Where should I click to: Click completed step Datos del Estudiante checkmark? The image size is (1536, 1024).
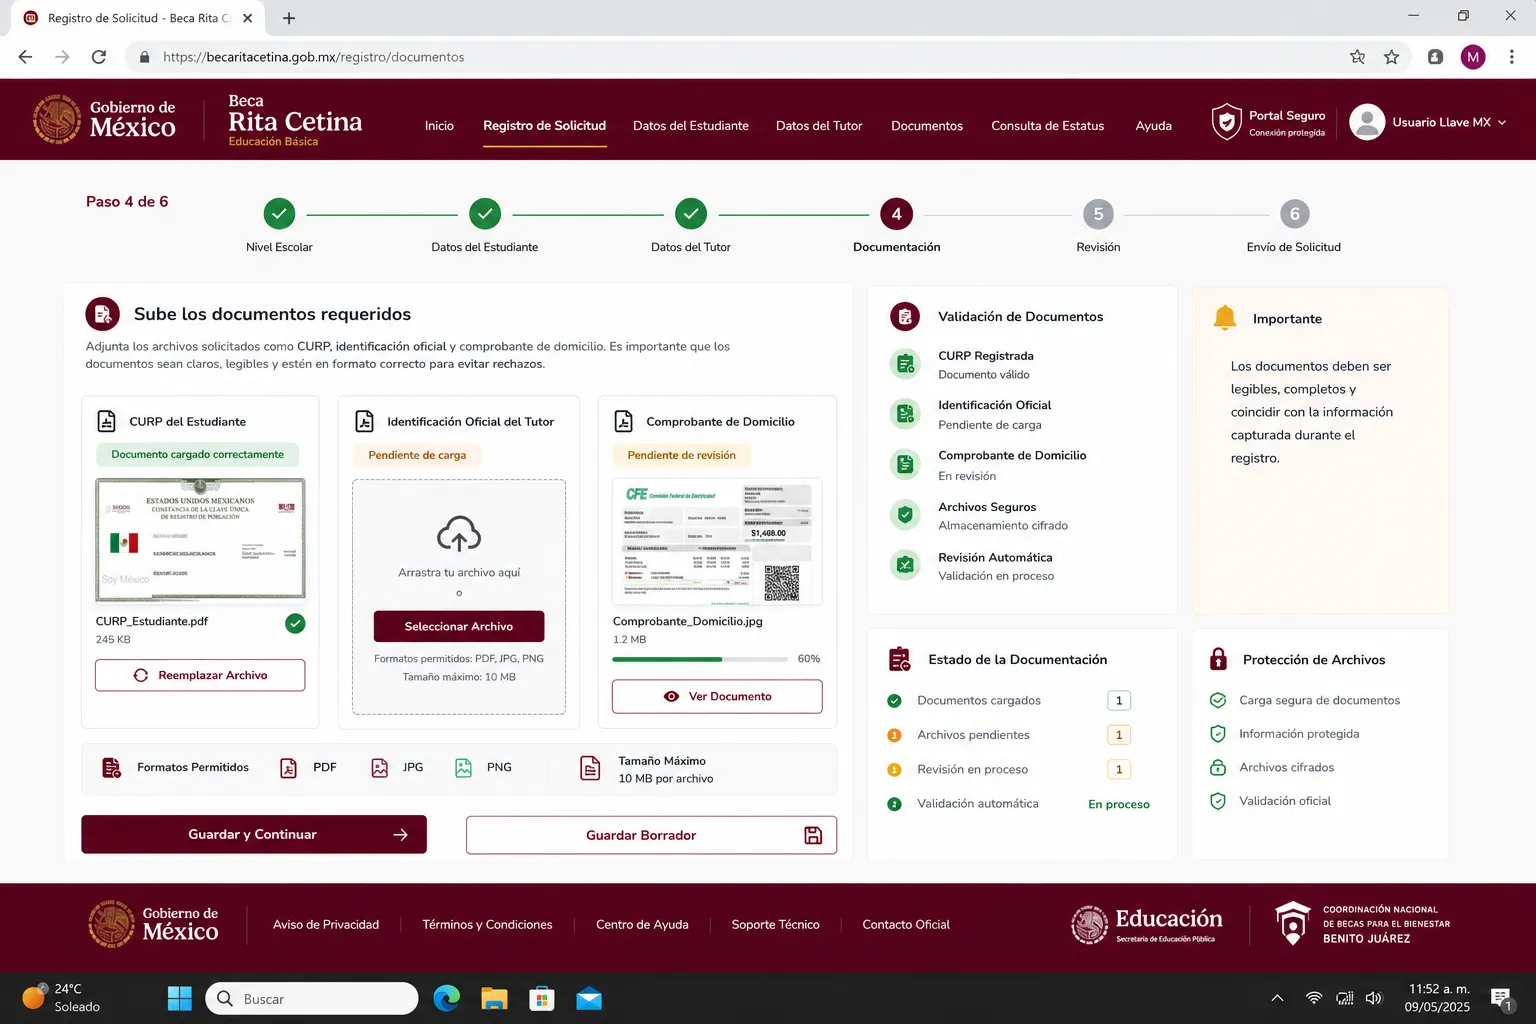point(485,214)
